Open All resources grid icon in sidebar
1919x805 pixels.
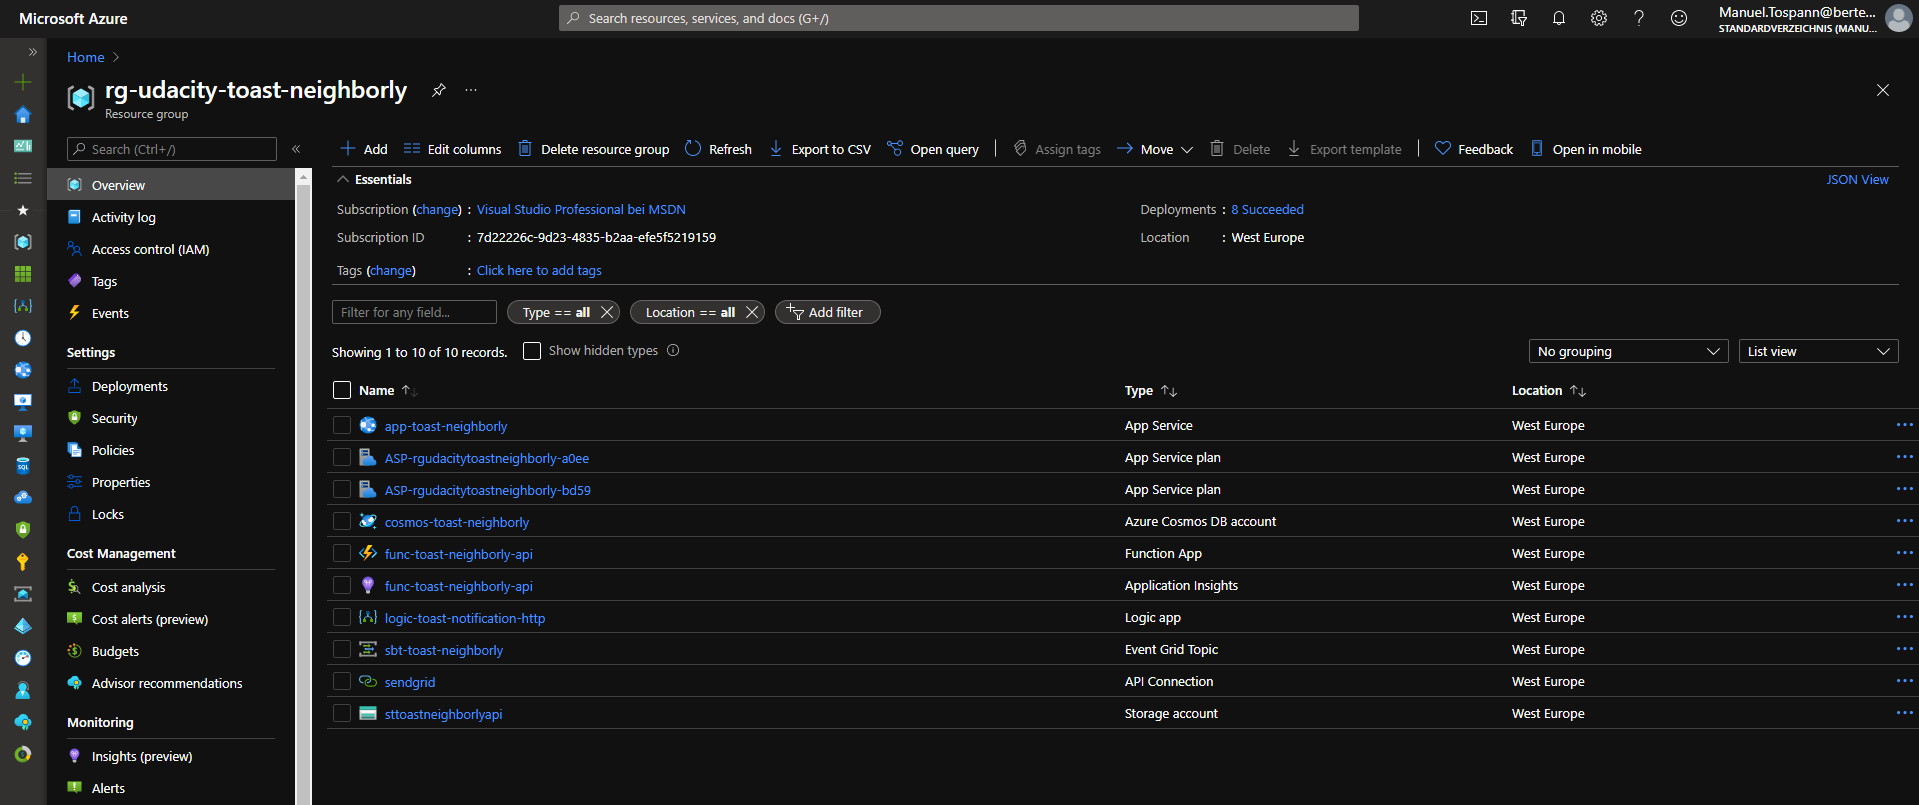(23, 274)
